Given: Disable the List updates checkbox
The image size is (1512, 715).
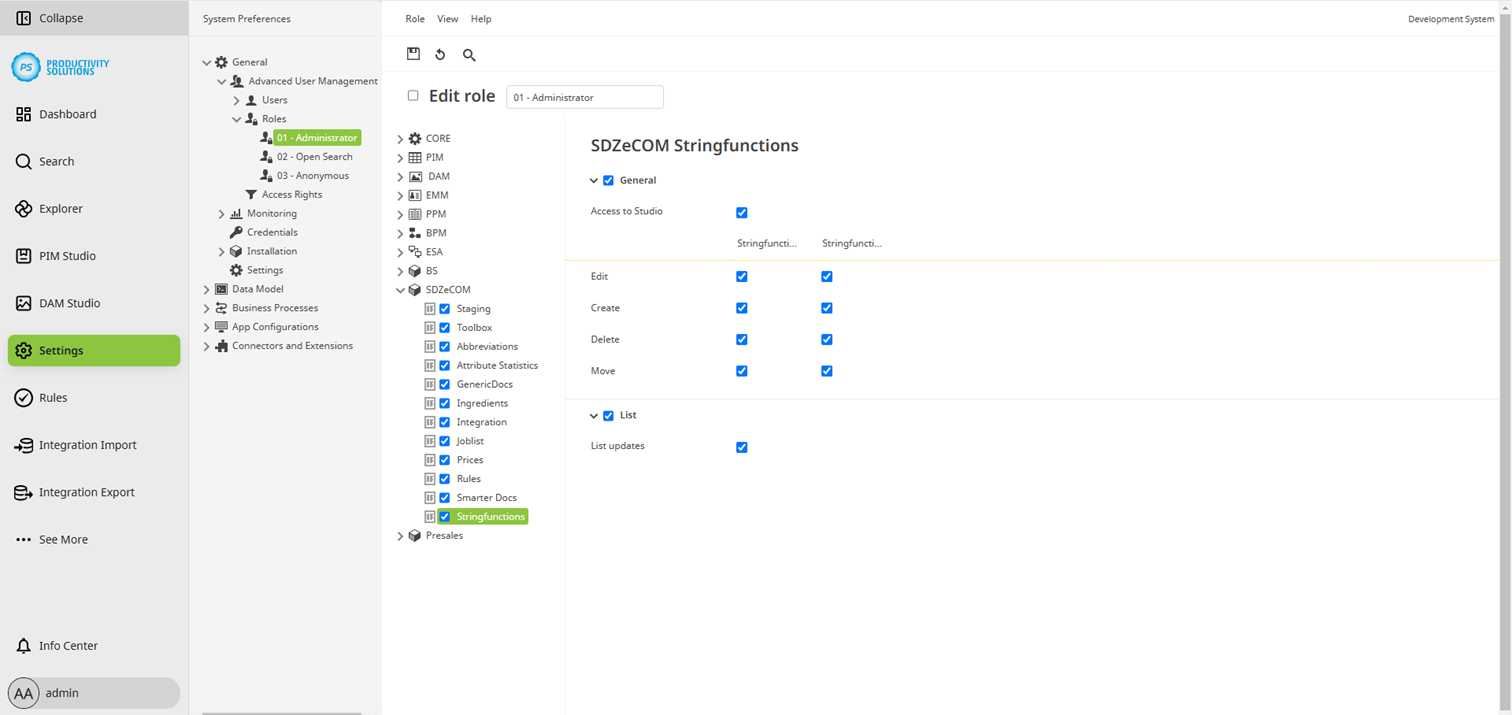Looking at the screenshot, I should coord(741,447).
